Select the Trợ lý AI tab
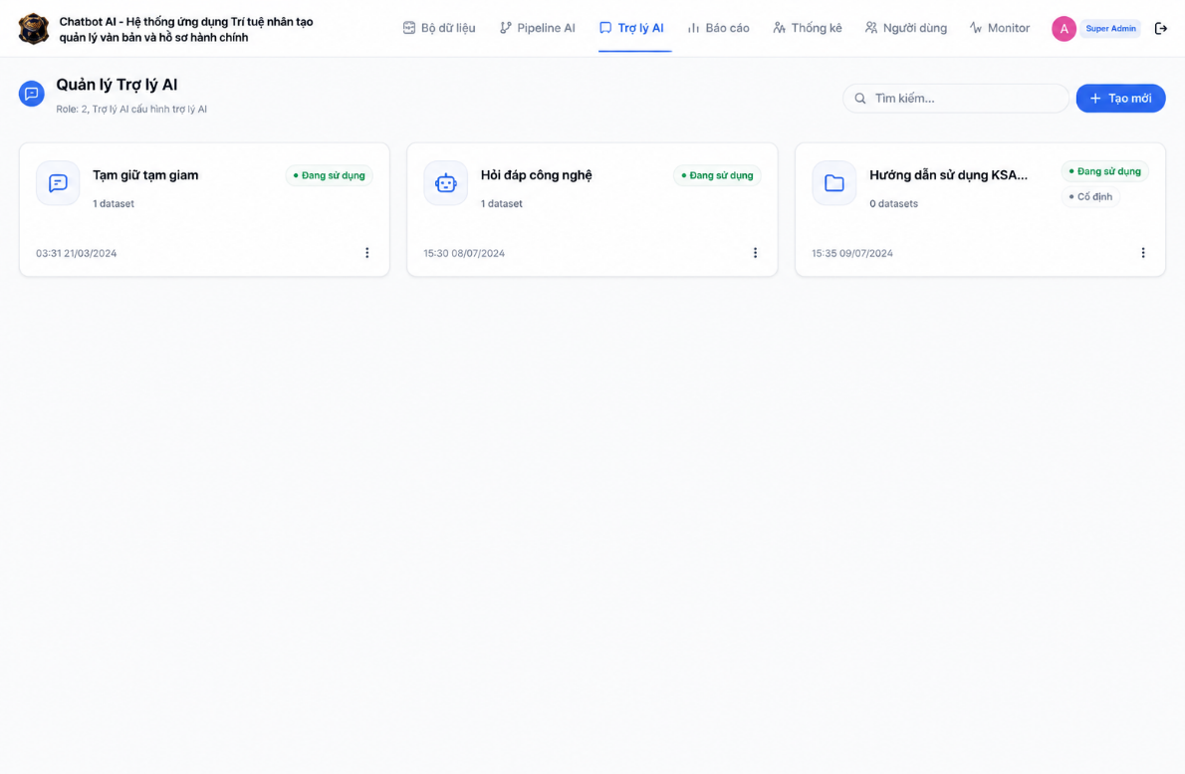The height and width of the screenshot is (774, 1185). [632, 28]
